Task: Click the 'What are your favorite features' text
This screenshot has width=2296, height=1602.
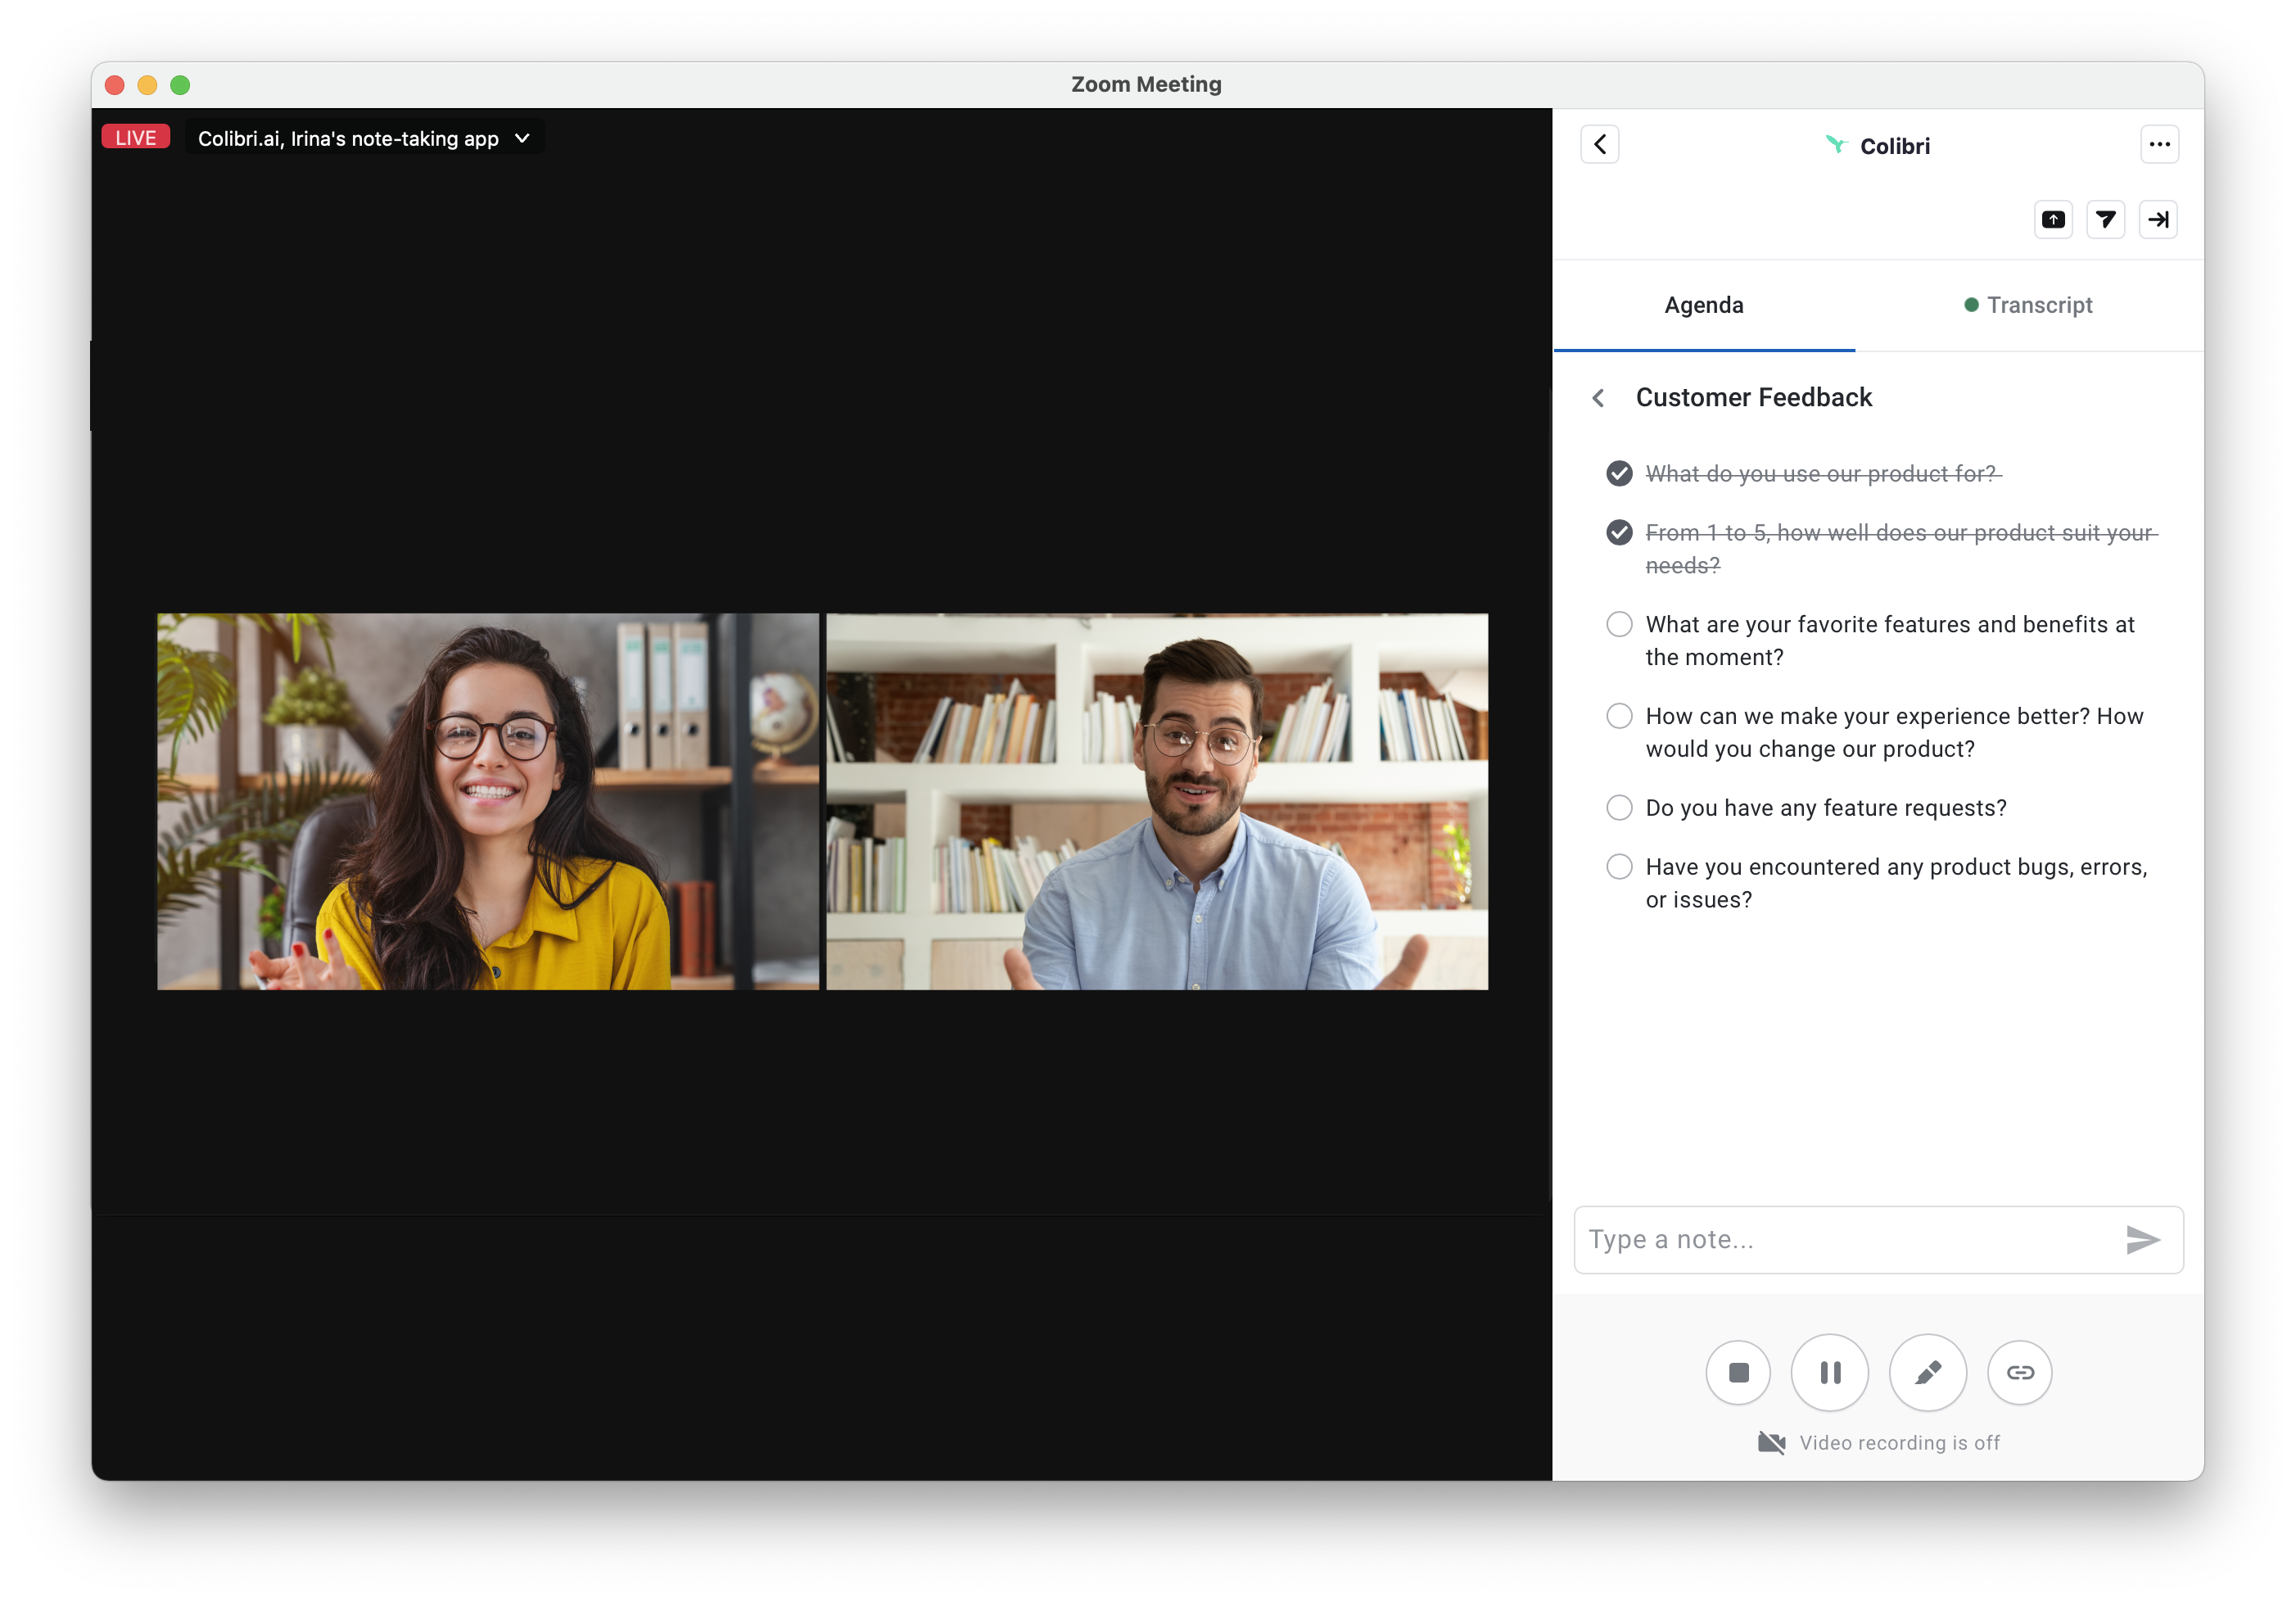Action: 1890,641
